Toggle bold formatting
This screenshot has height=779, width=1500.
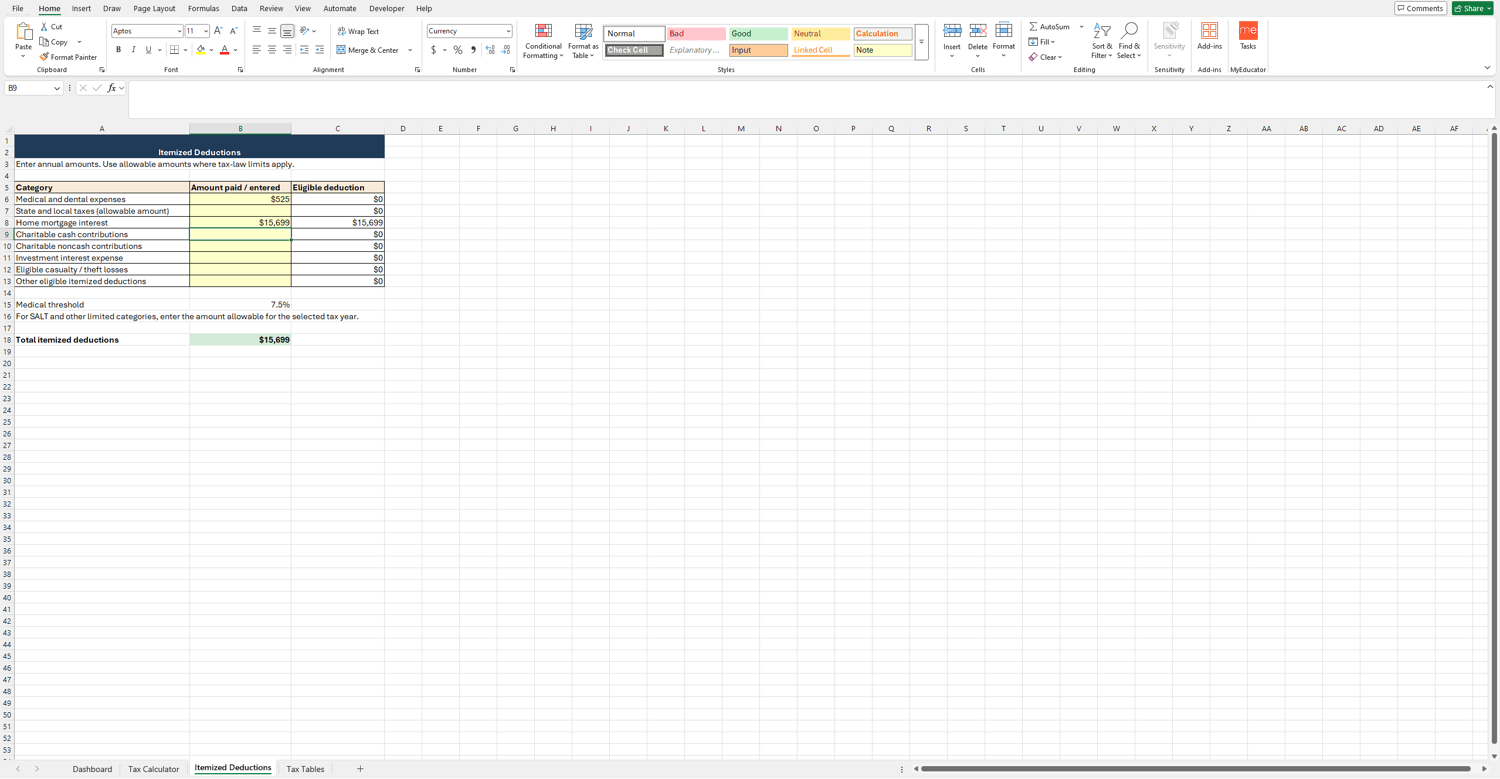(x=118, y=50)
